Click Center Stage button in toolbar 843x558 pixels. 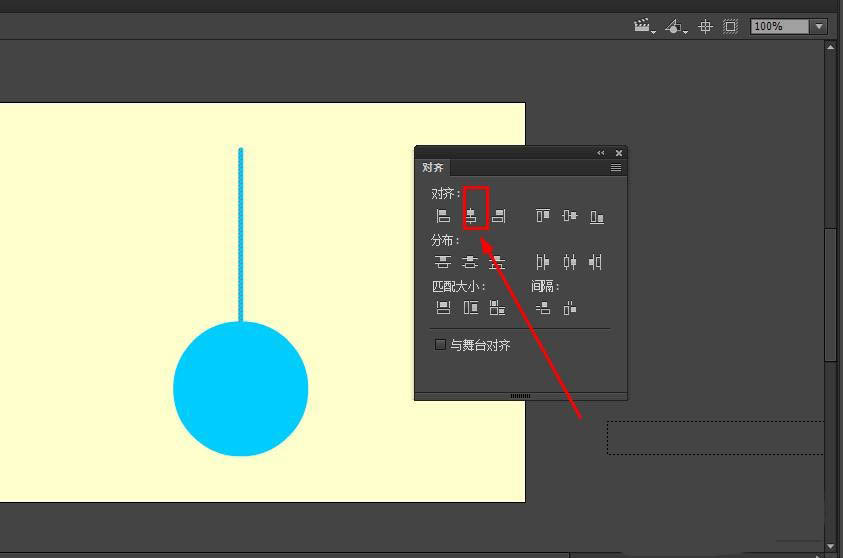(705, 26)
